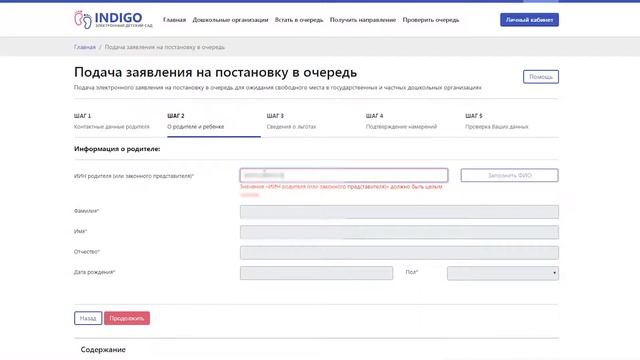
Task: Open Личный кабинет
Action: coord(529,20)
